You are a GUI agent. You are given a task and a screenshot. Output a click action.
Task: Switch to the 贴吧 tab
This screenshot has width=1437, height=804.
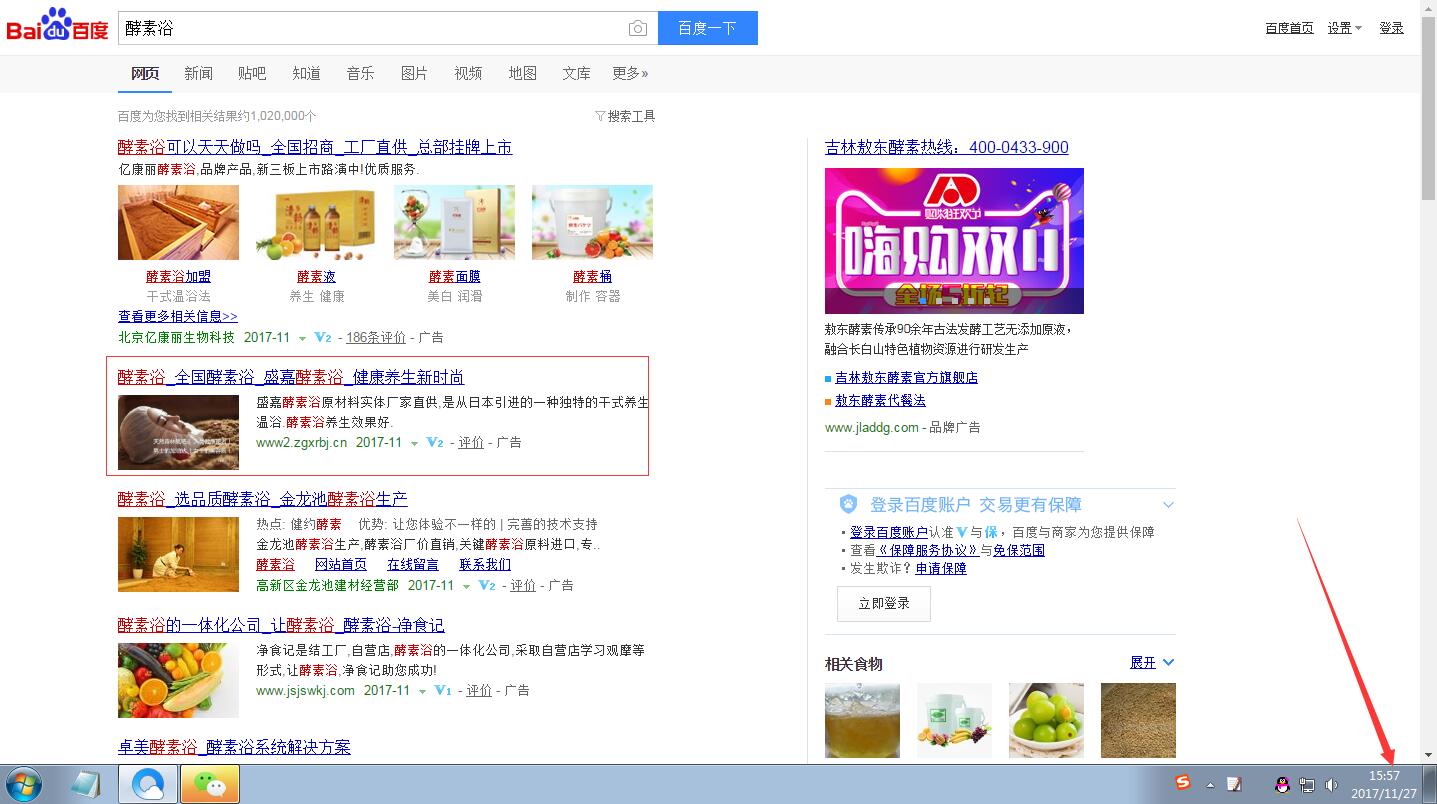(x=252, y=73)
